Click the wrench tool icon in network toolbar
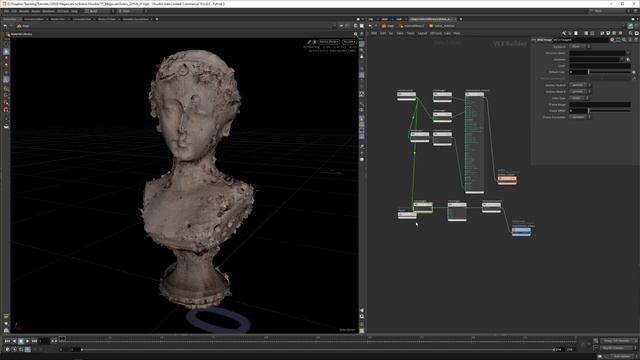This screenshot has width=640, height=360. pyautogui.click(x=564, y=33)
